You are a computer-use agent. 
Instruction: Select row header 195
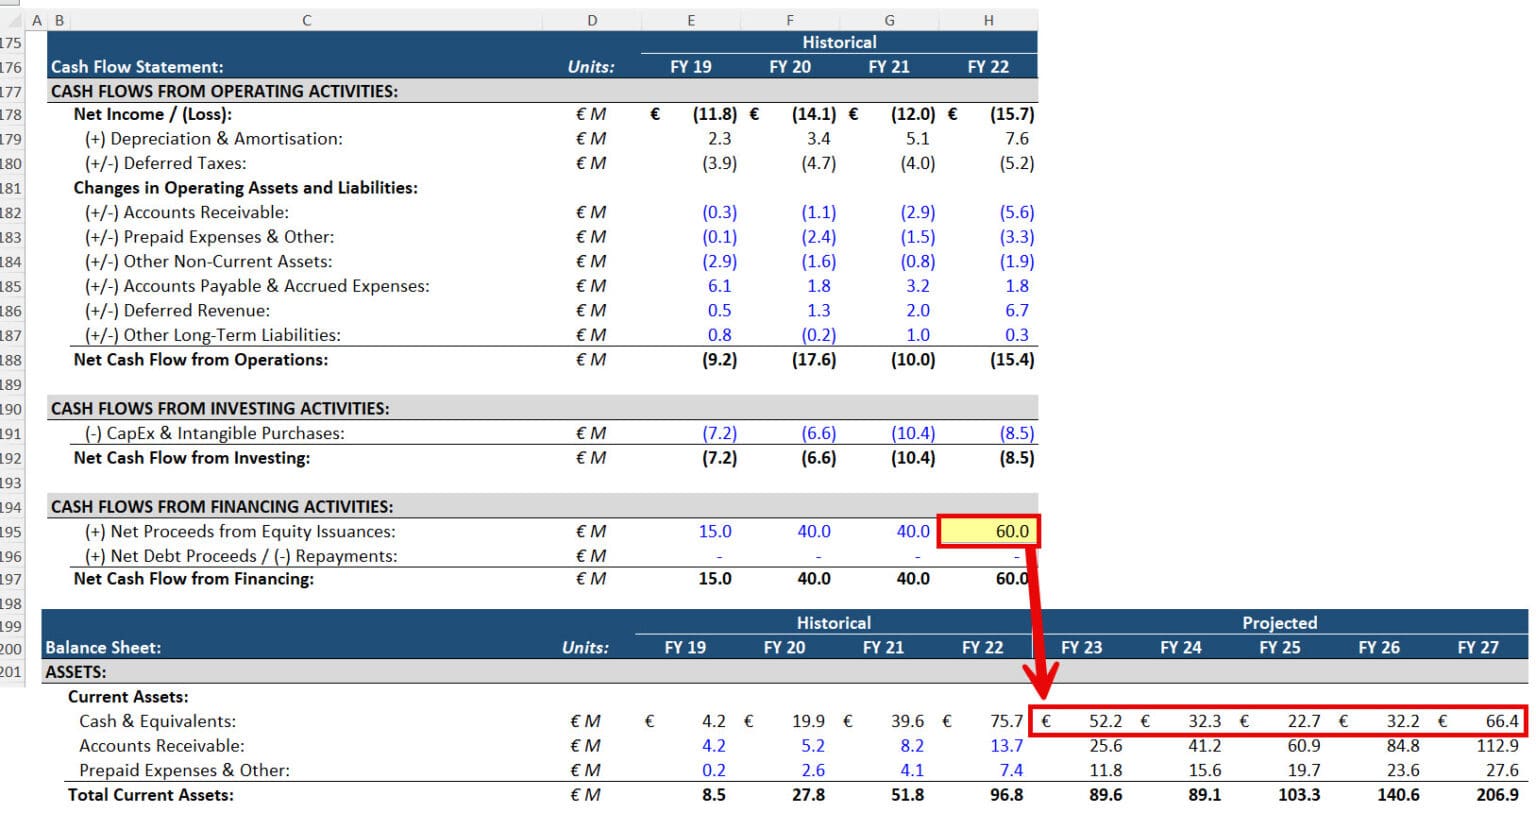[11, 532]
